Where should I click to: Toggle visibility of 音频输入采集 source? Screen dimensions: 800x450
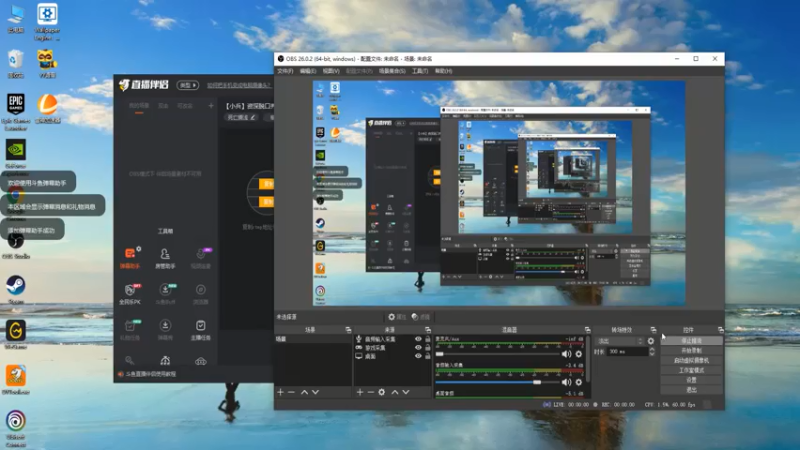(x=418, y=339)
